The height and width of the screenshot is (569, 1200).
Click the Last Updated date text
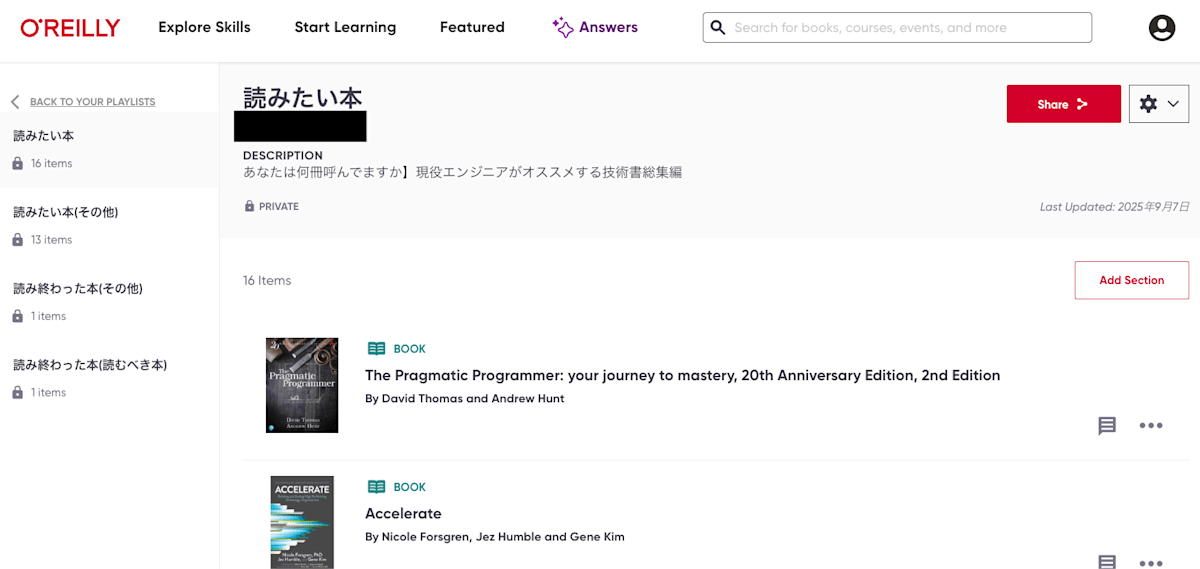[x=1115, y=207]
